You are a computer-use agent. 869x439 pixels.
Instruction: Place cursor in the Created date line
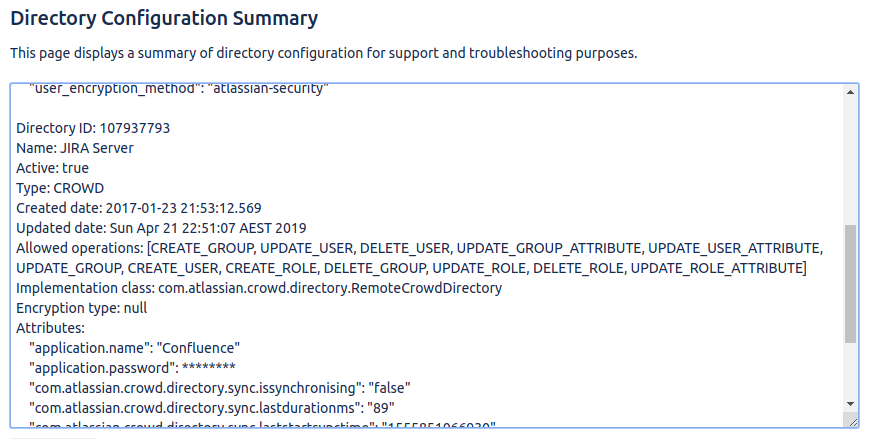coord(139,208)
